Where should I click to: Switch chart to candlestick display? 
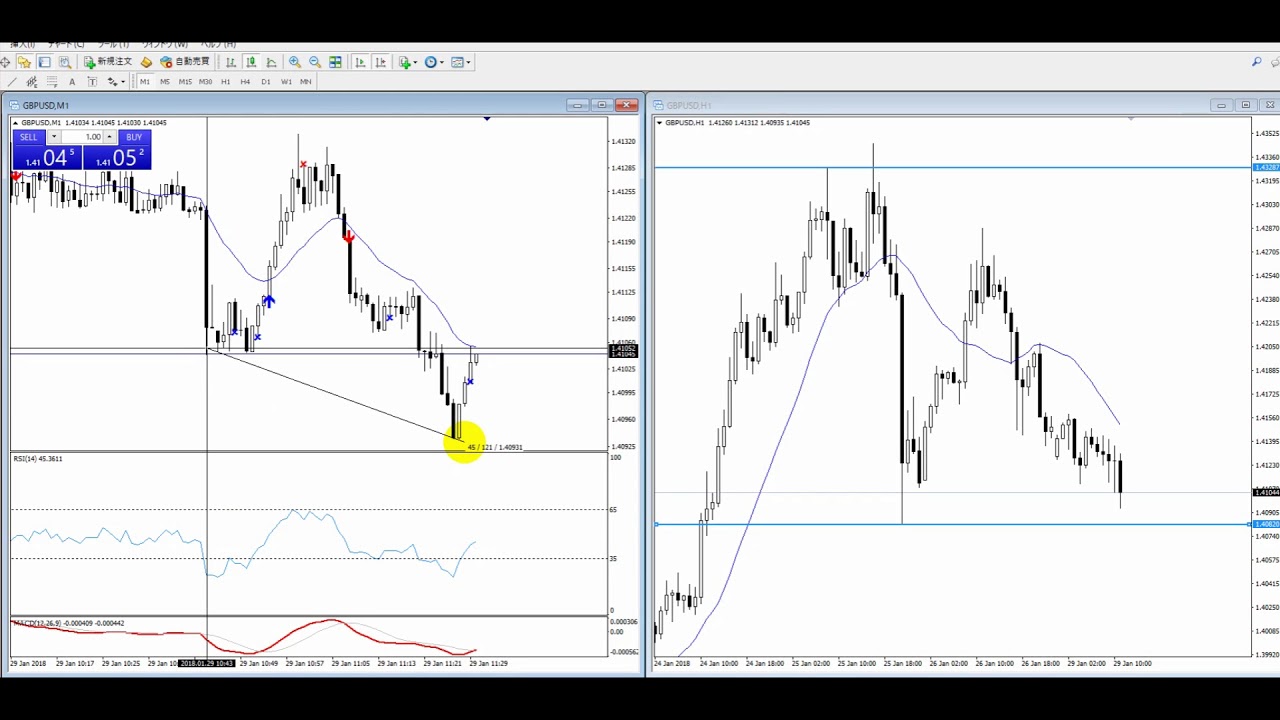[251, 62]
